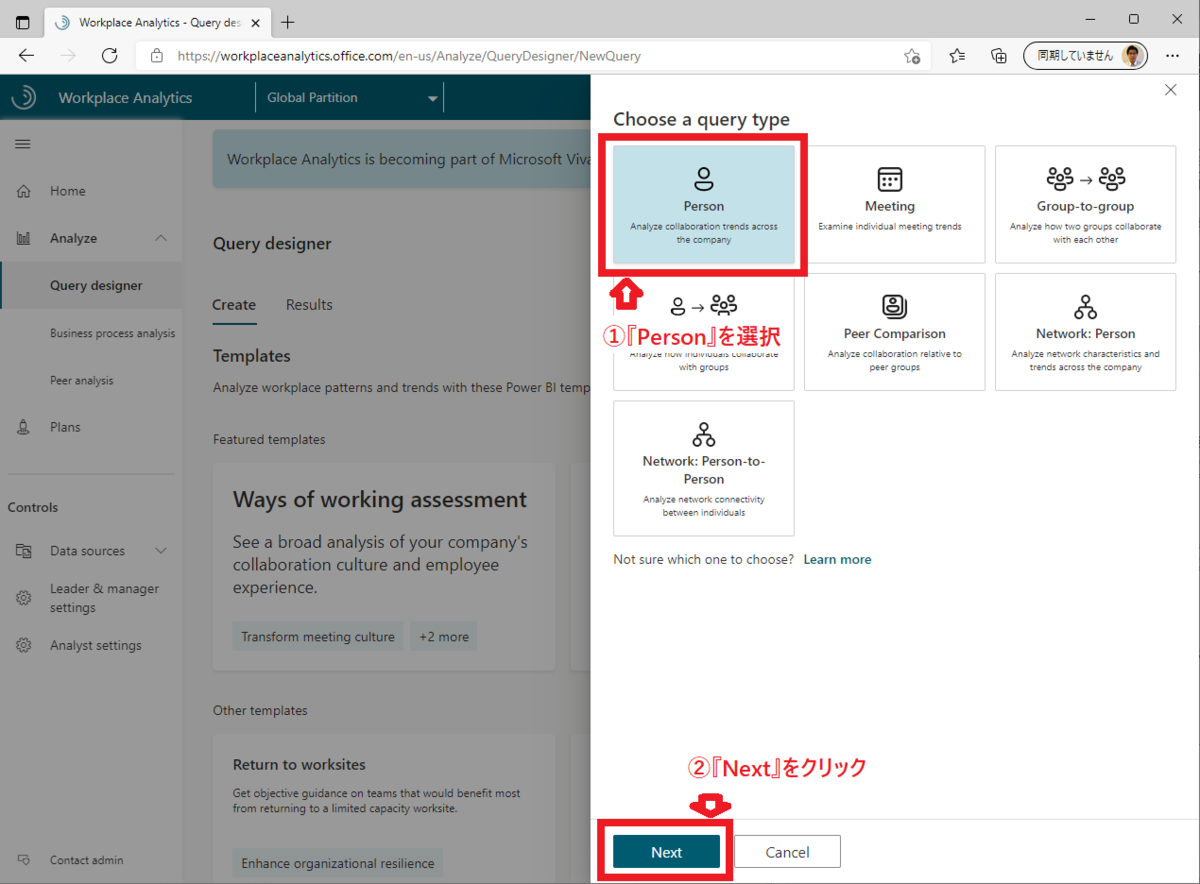
Task: Click the Person silhouette icon
Action: [704, 179]
